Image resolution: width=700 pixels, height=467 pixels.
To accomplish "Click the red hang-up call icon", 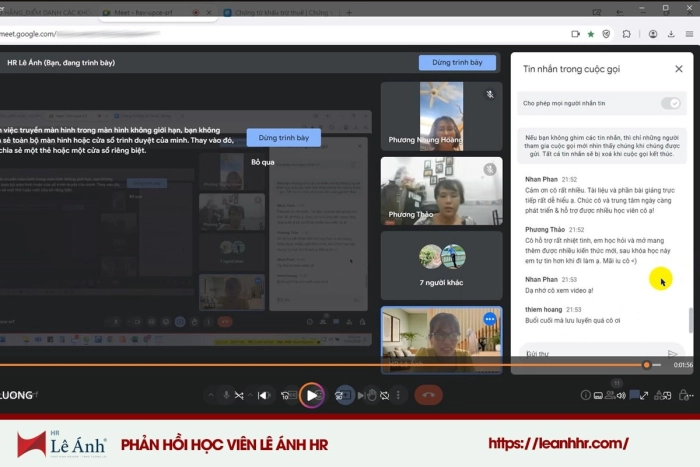I will [x=428, y=395].
